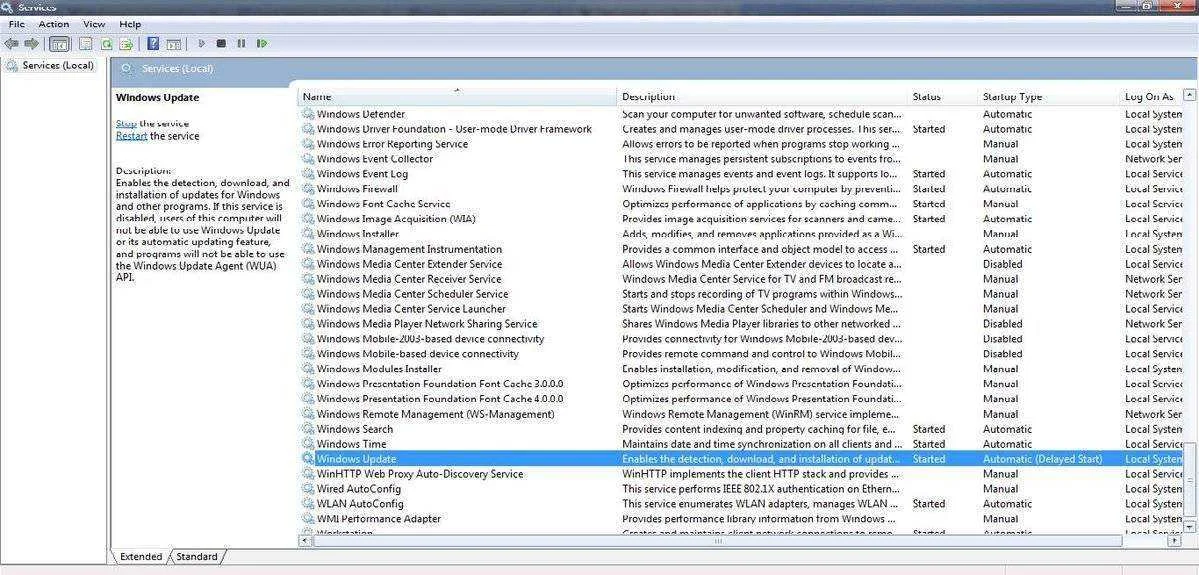1199x575 pixels.
Task: Click the horizontal scrollbar thumb
Action: pyautogui.click(x=717, y=541)
